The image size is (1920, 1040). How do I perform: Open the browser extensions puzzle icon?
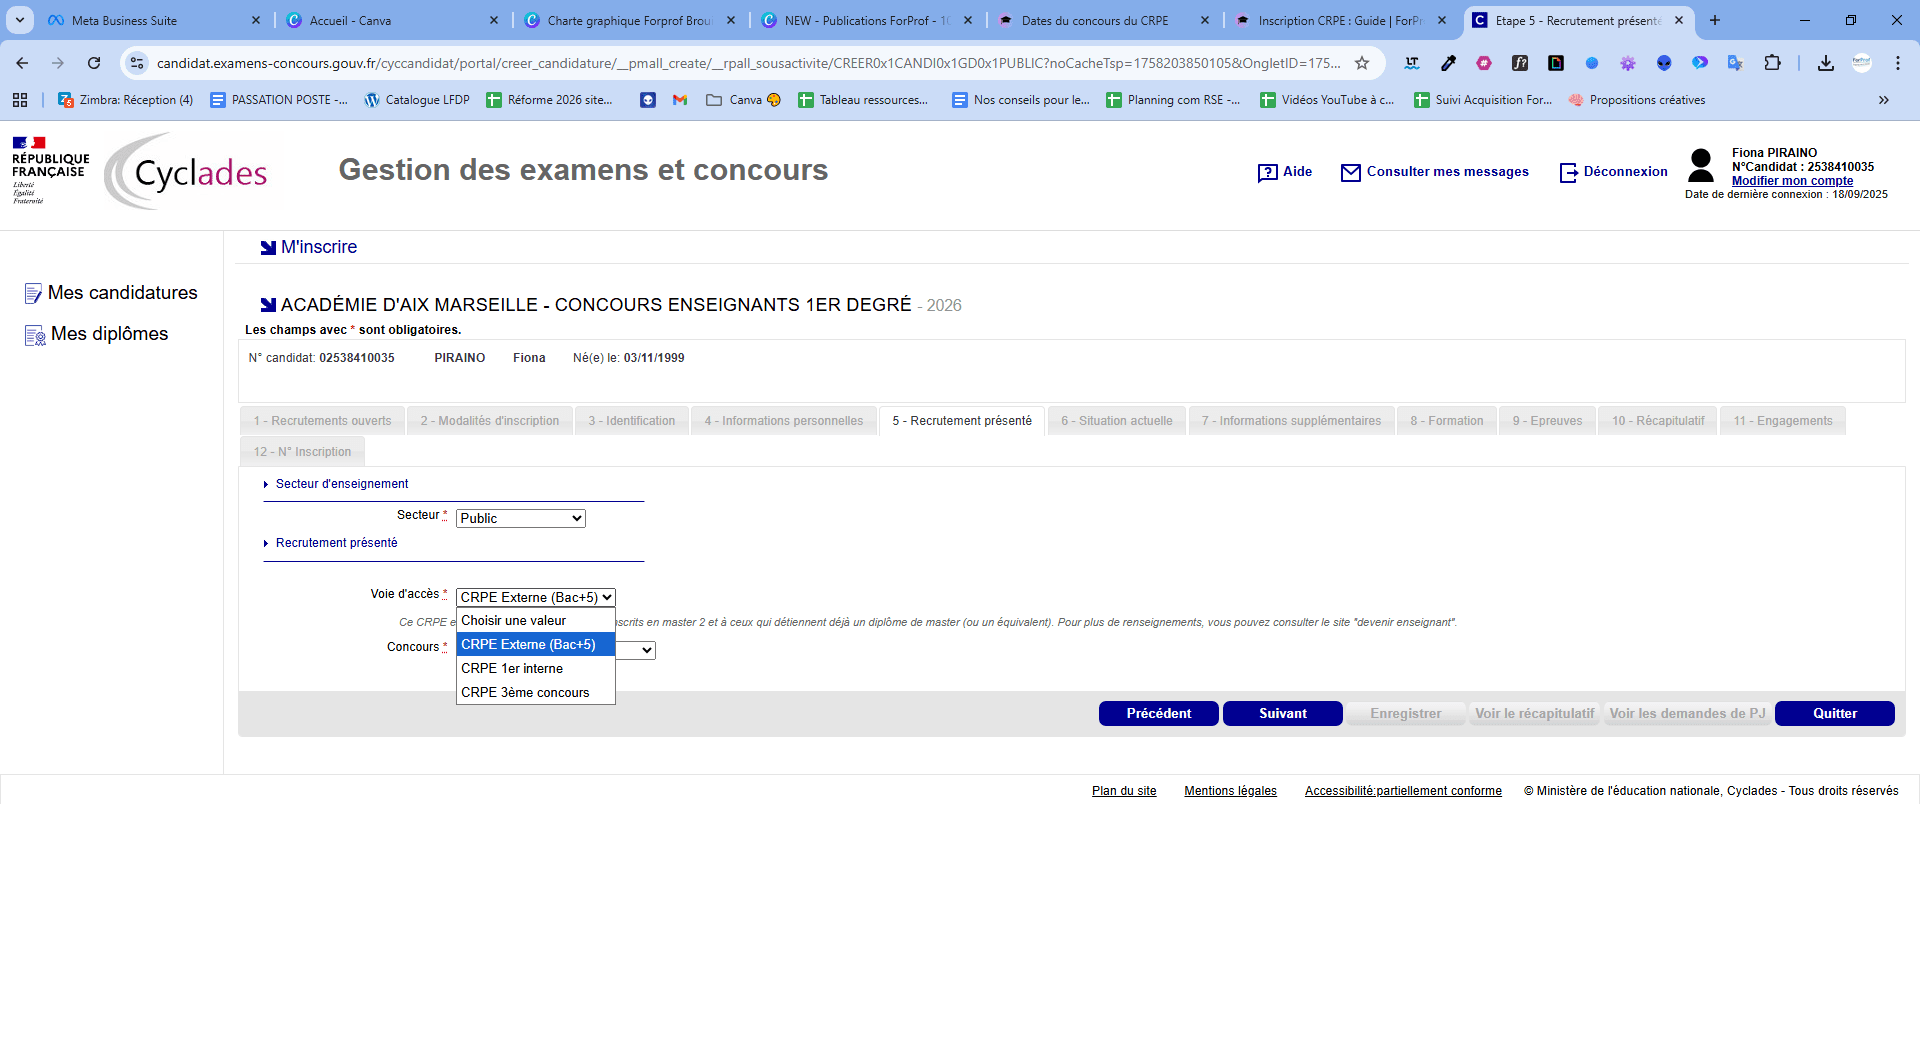(1773, 62)
